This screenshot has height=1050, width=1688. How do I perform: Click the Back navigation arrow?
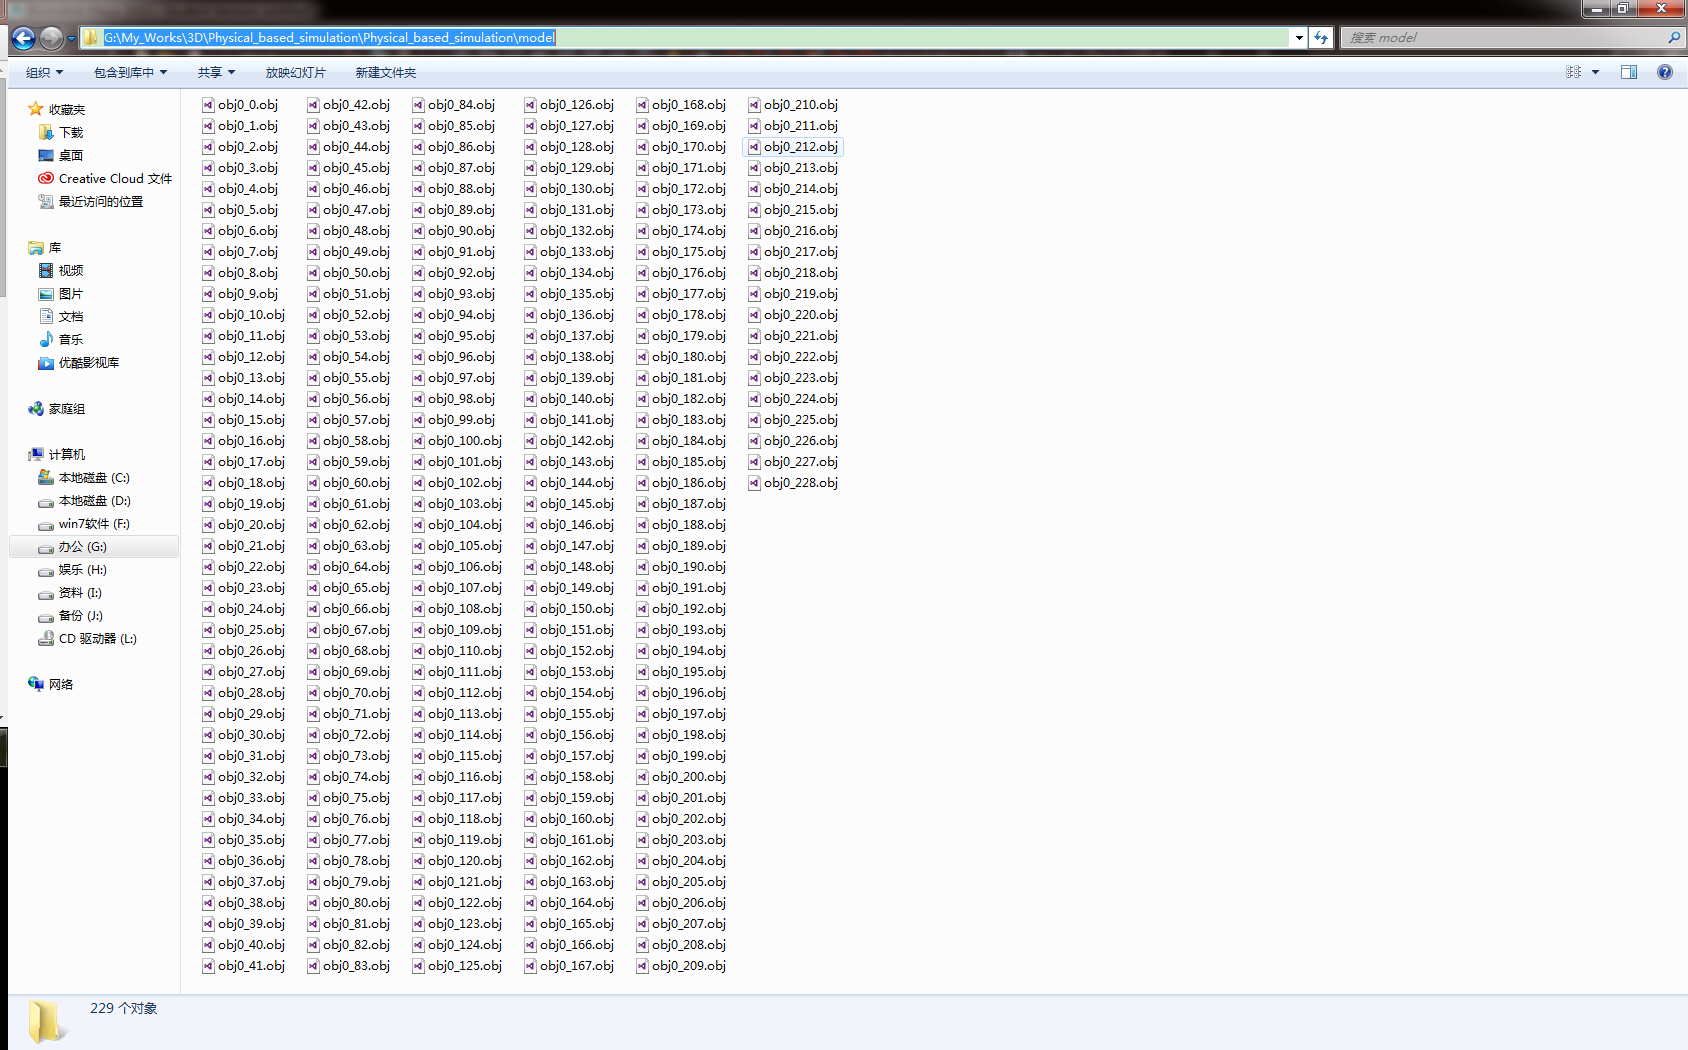[x=23, y=38]
